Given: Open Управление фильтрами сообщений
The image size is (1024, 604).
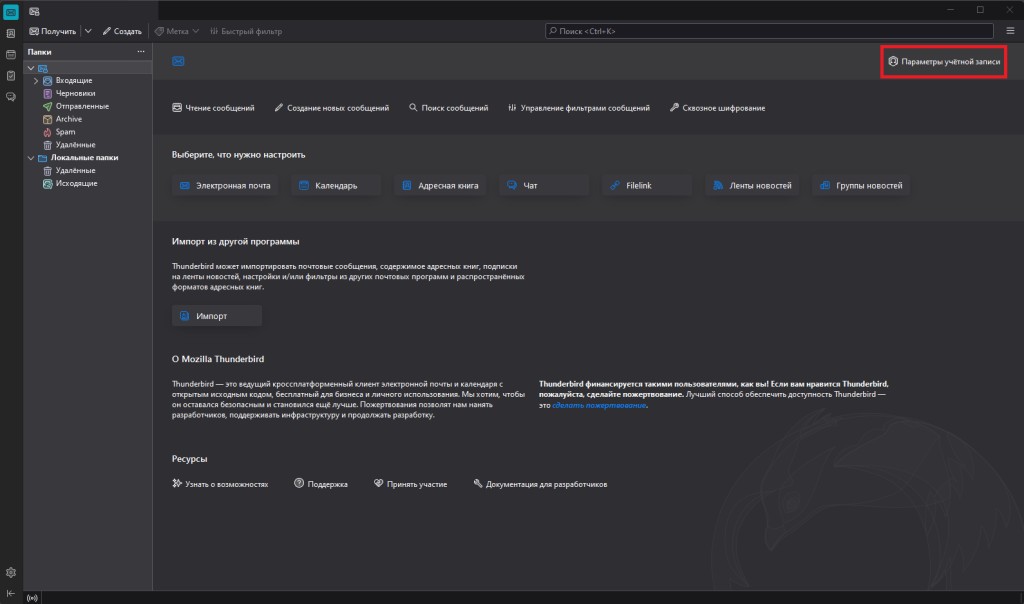Looking at the screenshot, I should 579,108.
